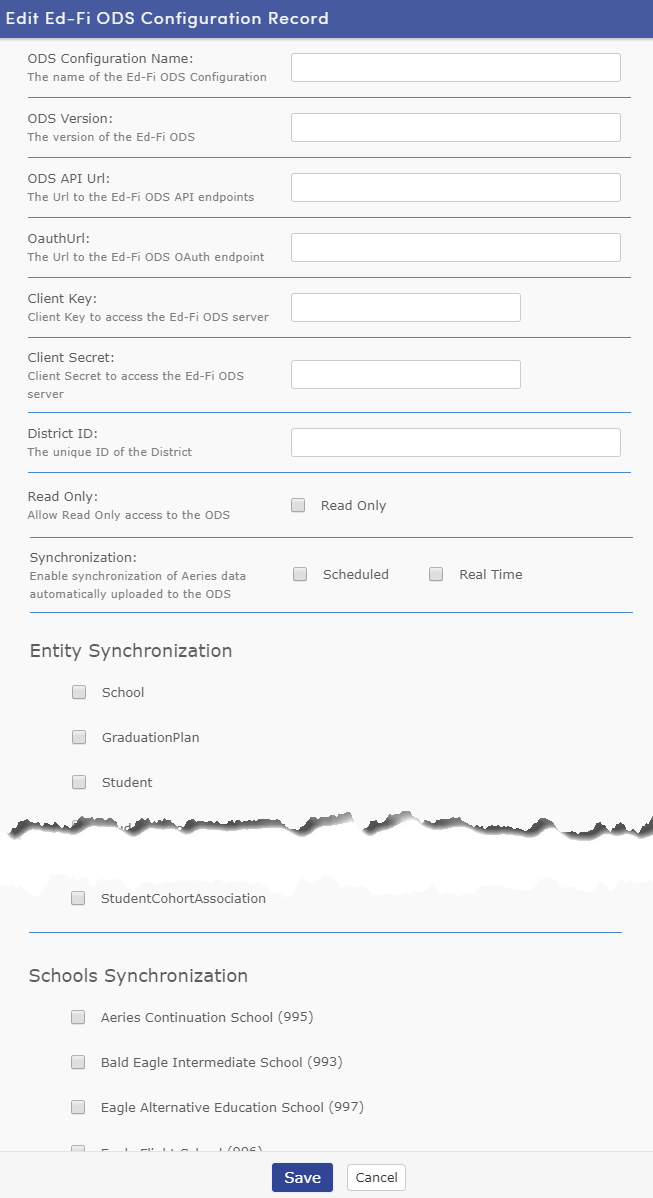
Task: Select the OauthUrl text field
Action: (454, 247)
